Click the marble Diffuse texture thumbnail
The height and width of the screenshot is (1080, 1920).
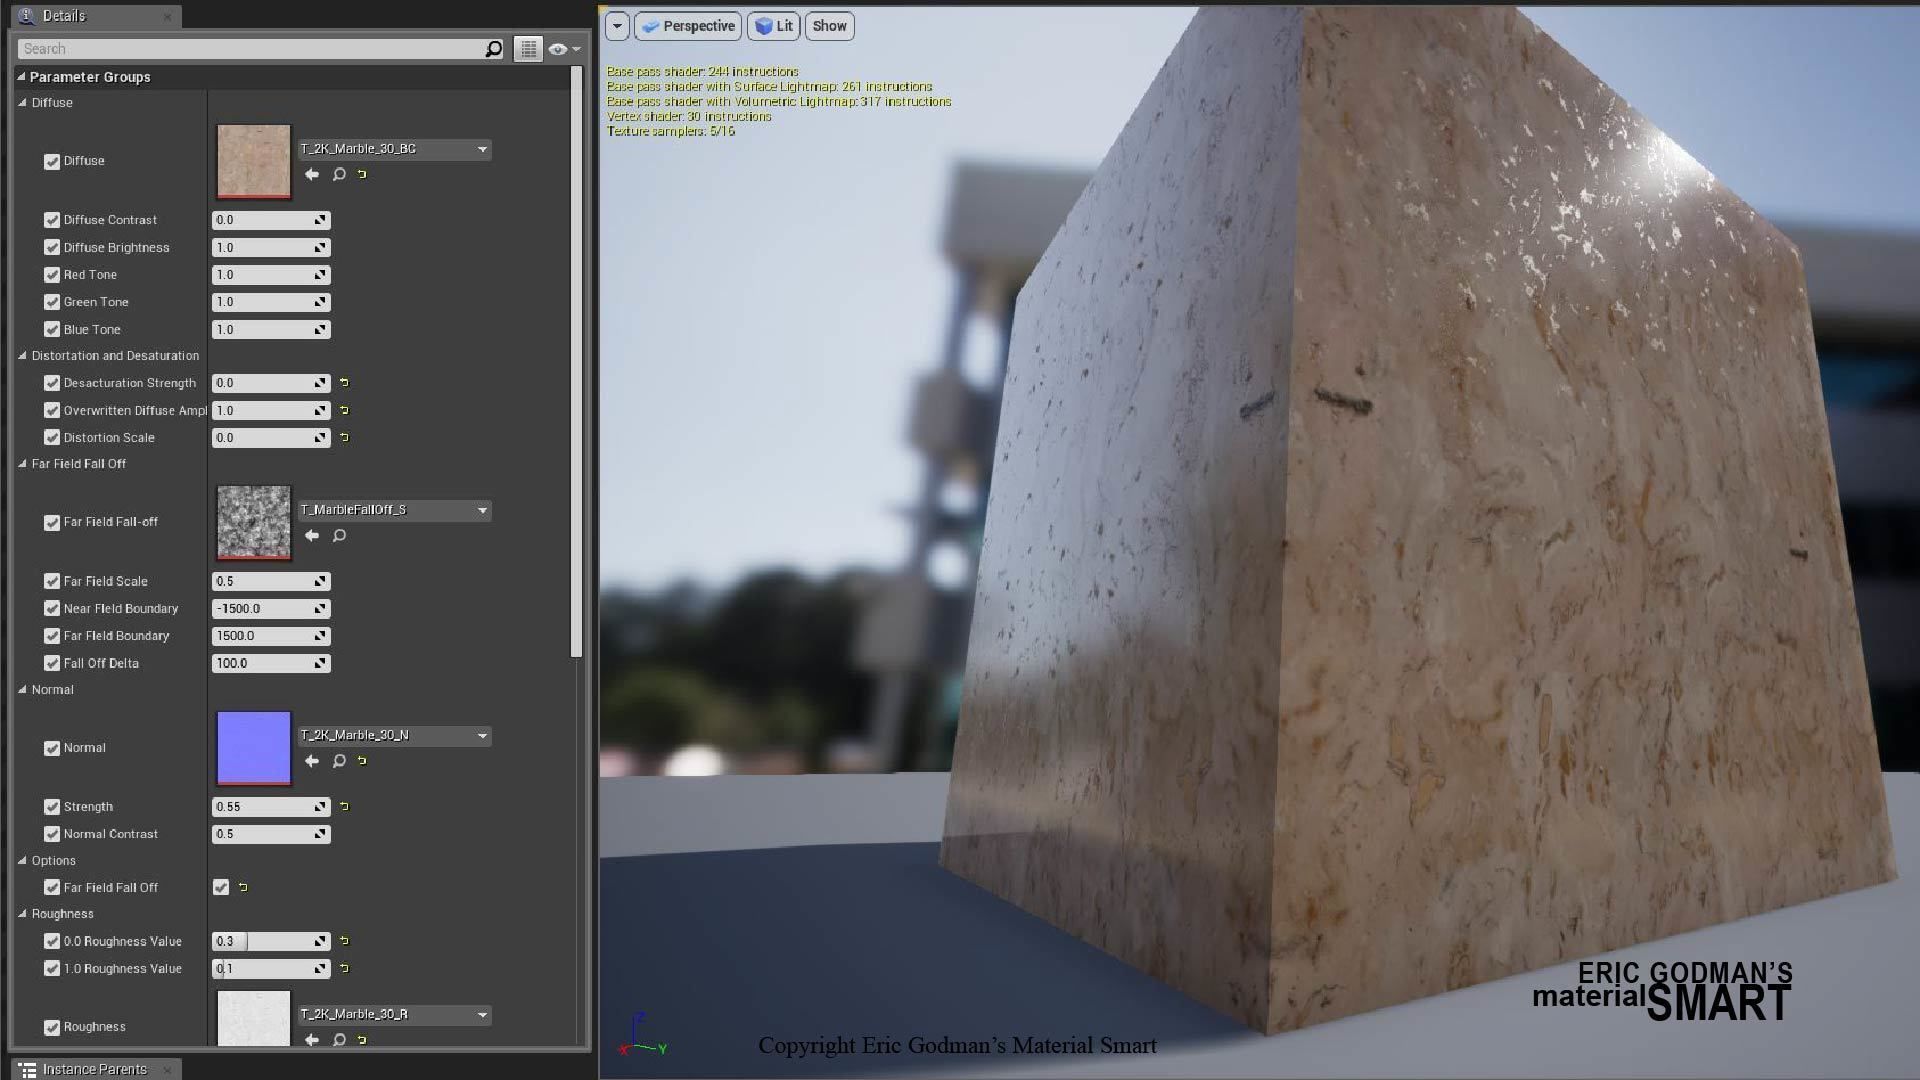pyautogui.click(x=254, y=161)
